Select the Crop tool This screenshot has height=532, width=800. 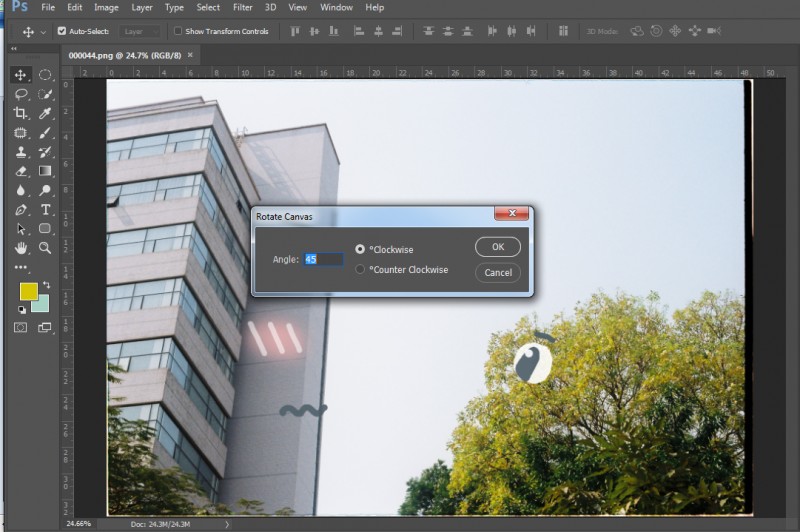click(20, 113)
